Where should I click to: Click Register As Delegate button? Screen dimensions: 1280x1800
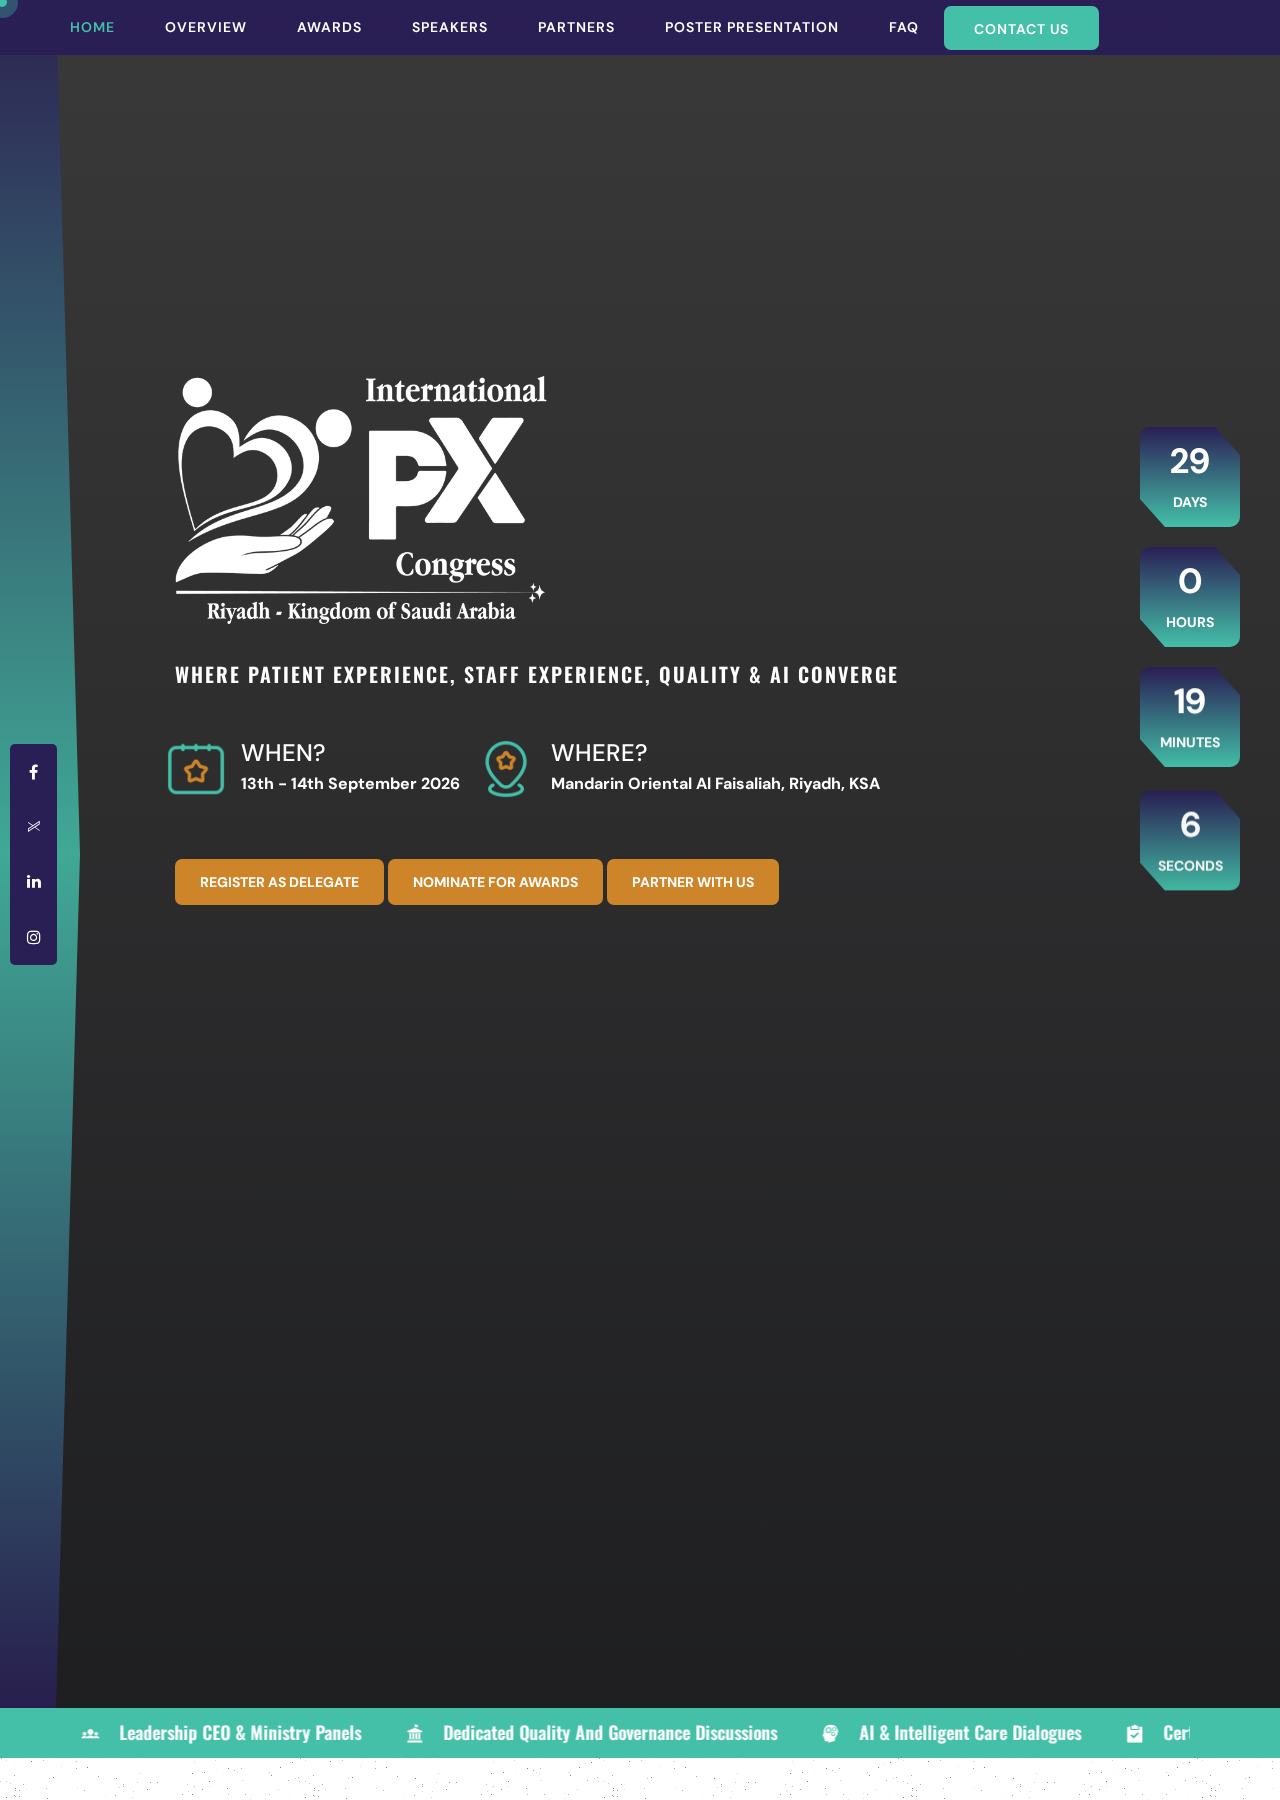(279, 882)
